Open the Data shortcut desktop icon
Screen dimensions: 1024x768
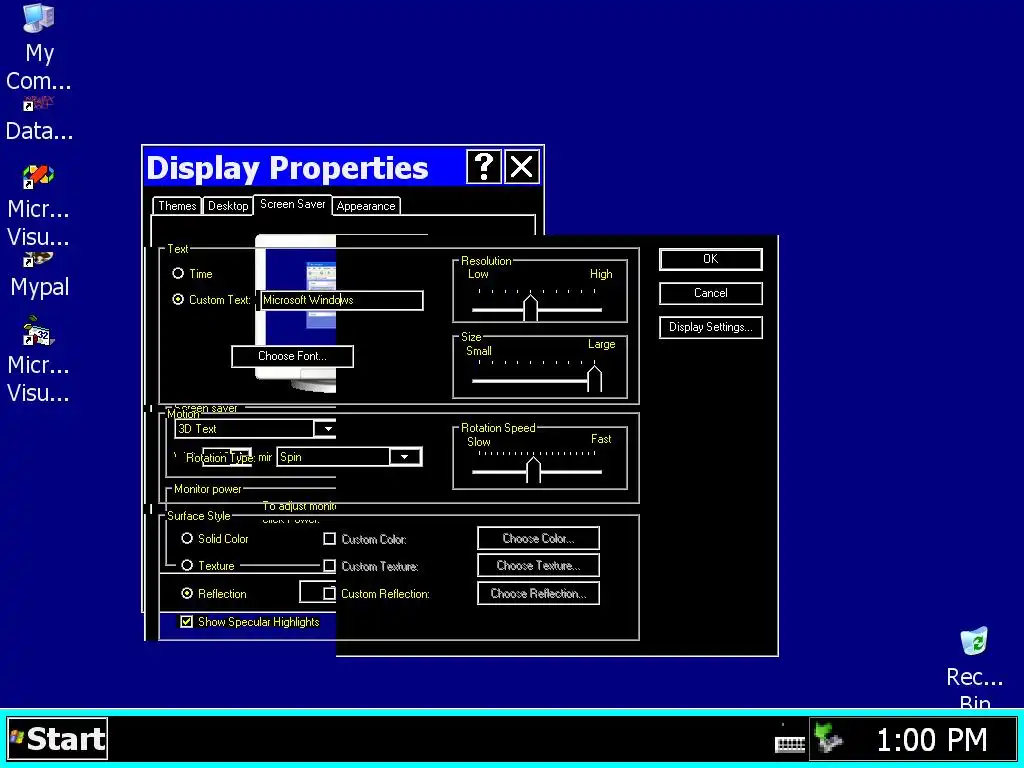pyautogui.click(x=39, y=120)
